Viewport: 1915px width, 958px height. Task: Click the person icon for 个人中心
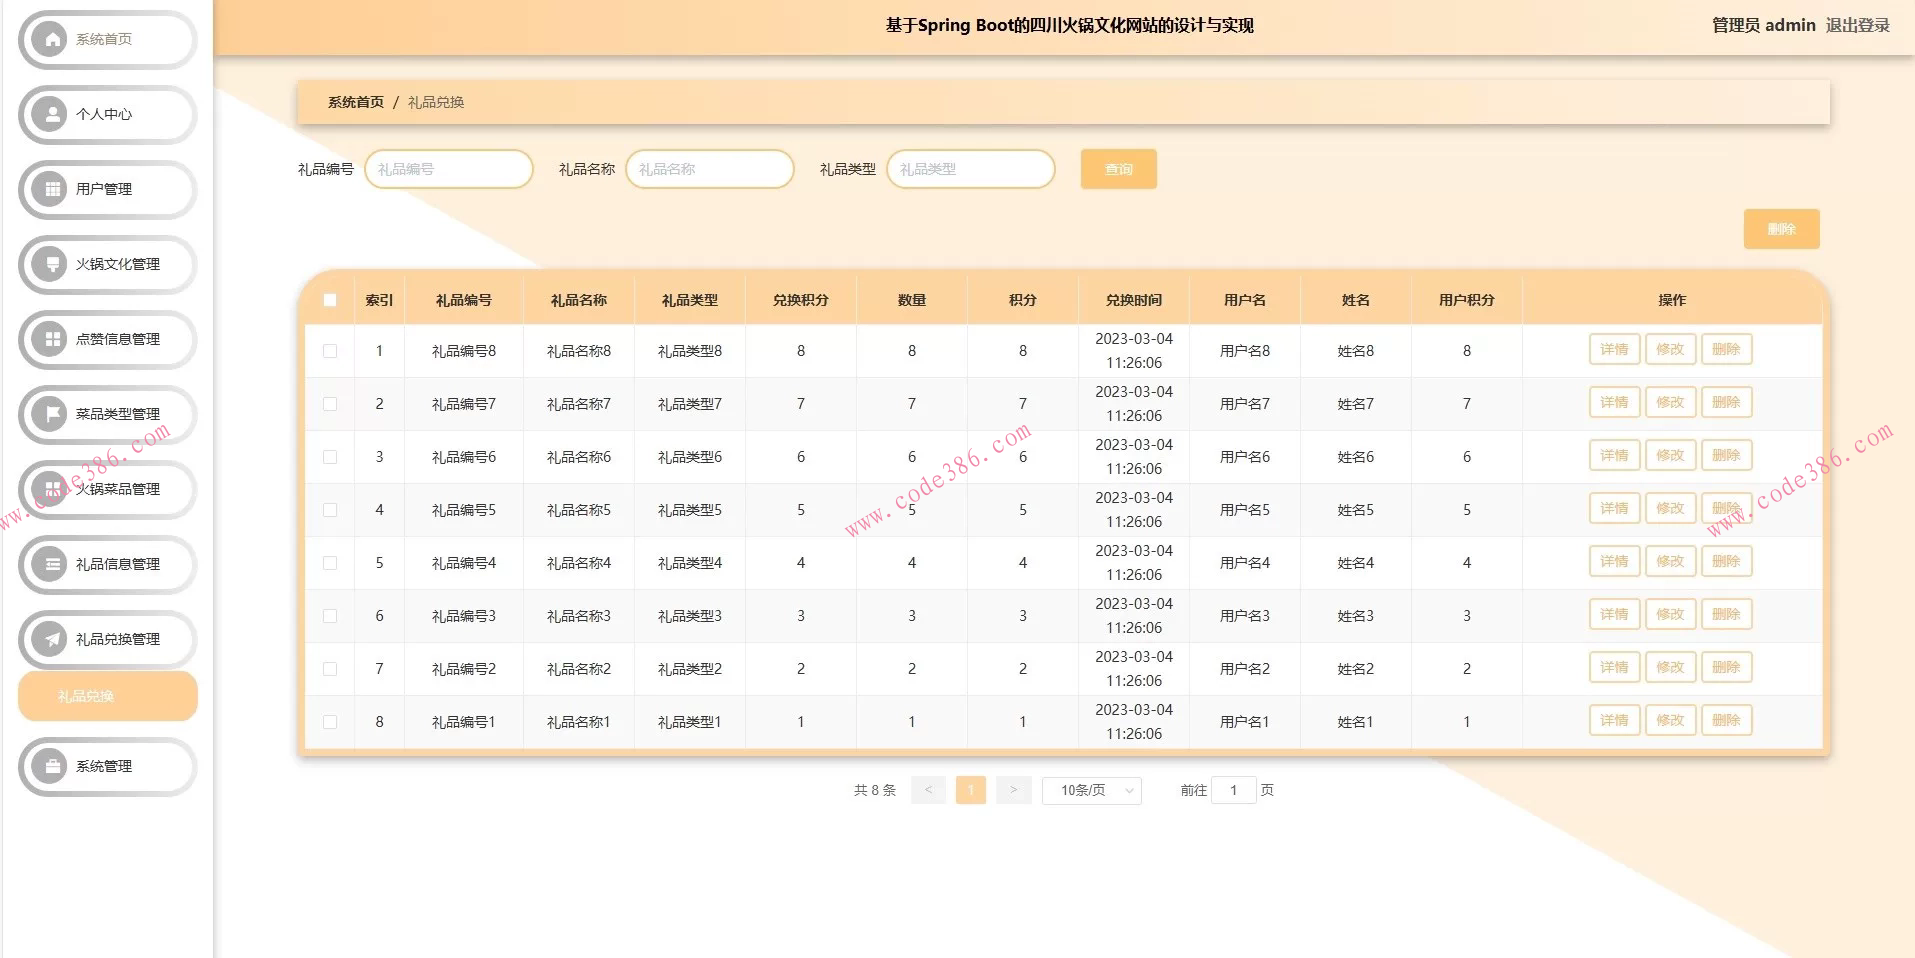(x=49, y=115)
